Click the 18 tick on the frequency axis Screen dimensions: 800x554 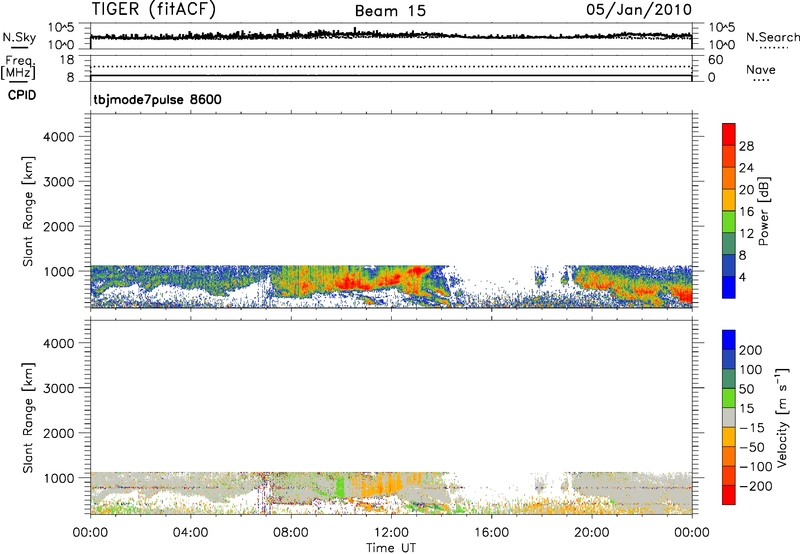[67, 60]
